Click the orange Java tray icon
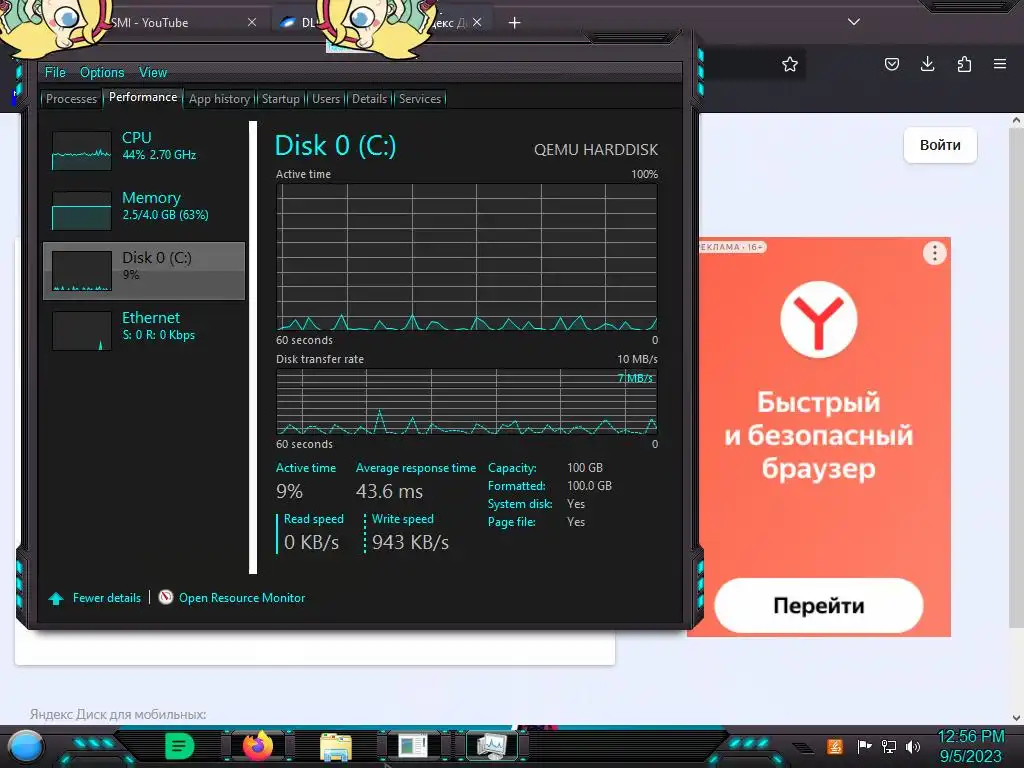Image resolution: width=1024 pixels, height=768 pixels. coord(835,746)
